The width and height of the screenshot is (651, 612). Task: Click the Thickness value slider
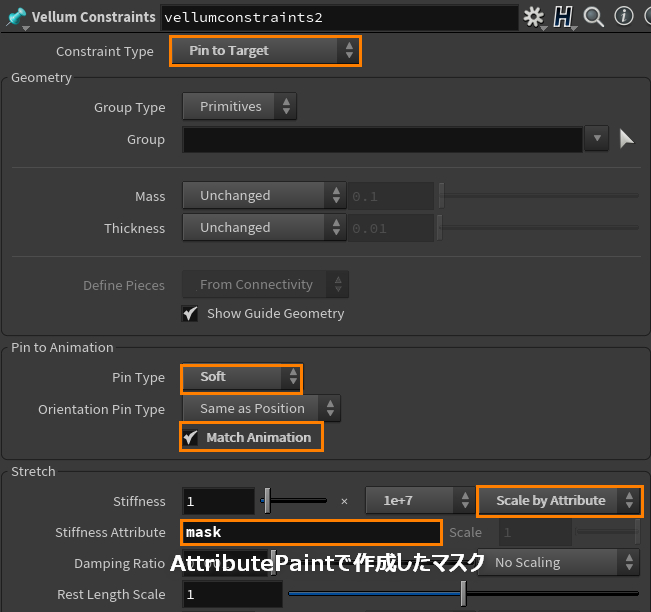538,228
